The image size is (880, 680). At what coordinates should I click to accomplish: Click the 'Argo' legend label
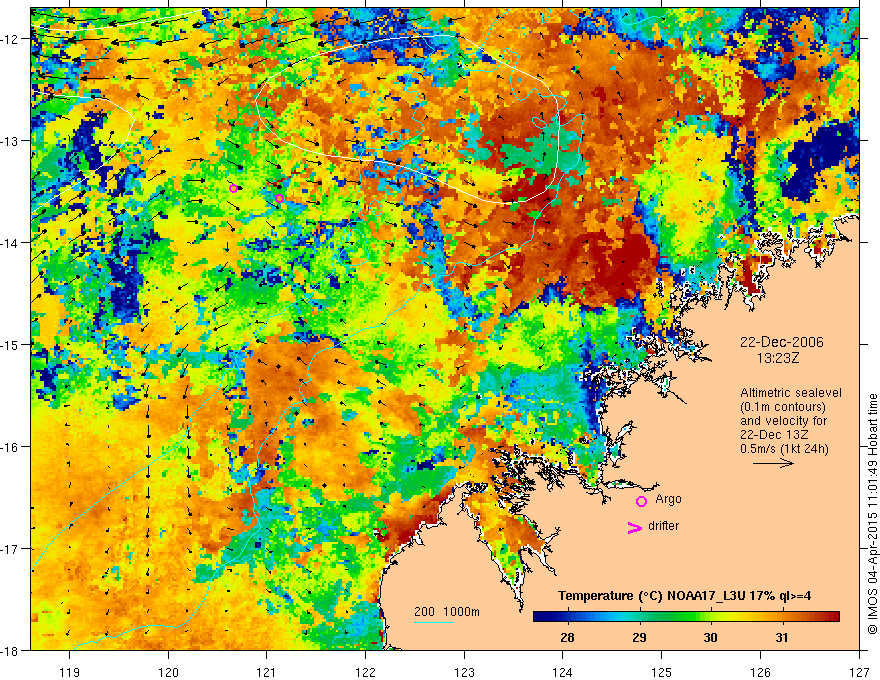(668, 499)
